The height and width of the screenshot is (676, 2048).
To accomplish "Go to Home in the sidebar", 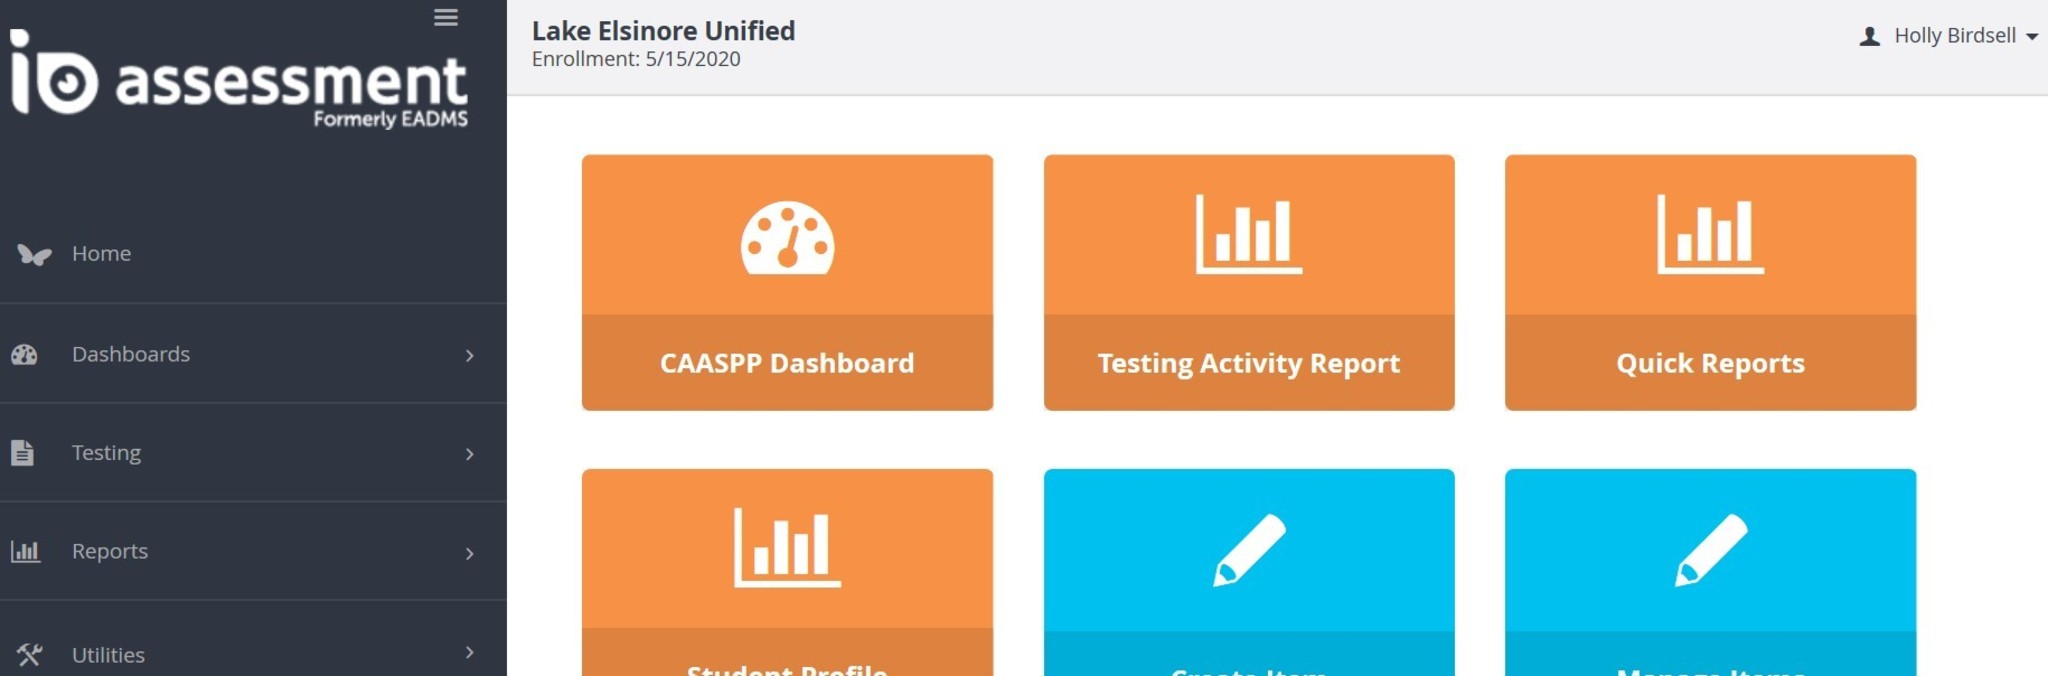I will [x=101, y=254].
